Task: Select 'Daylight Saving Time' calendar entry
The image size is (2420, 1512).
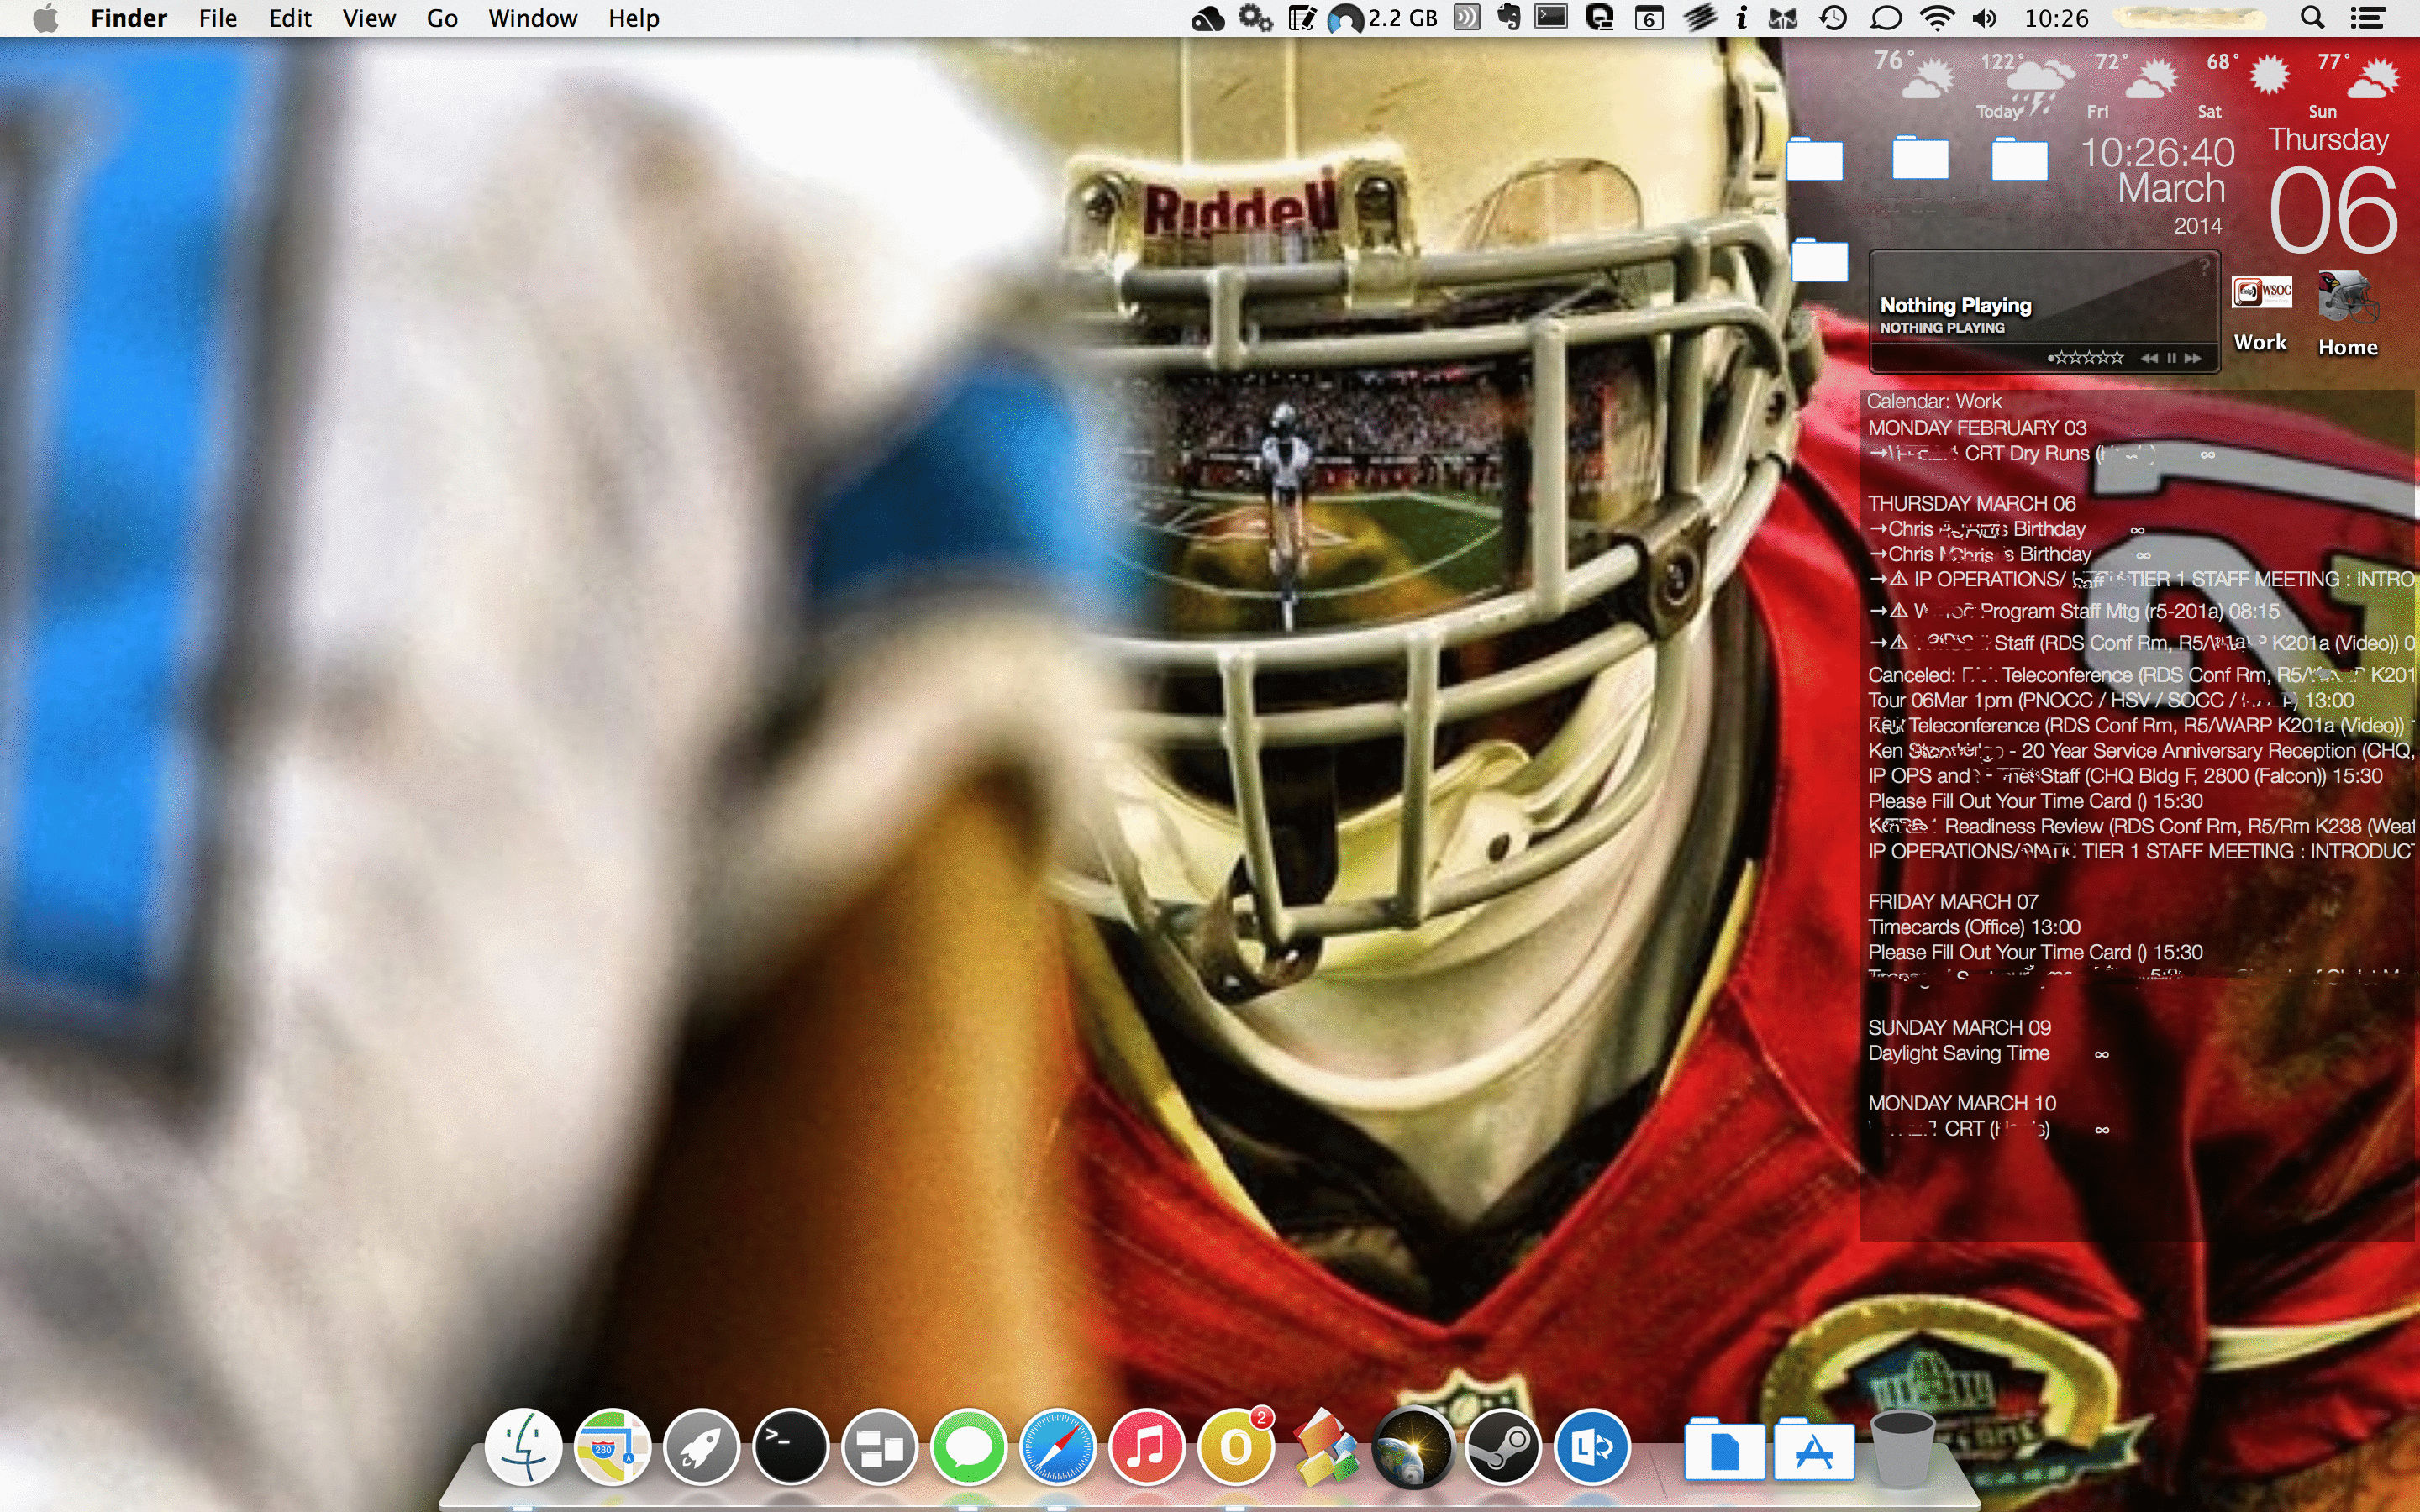Action: pos(1959,1053)
